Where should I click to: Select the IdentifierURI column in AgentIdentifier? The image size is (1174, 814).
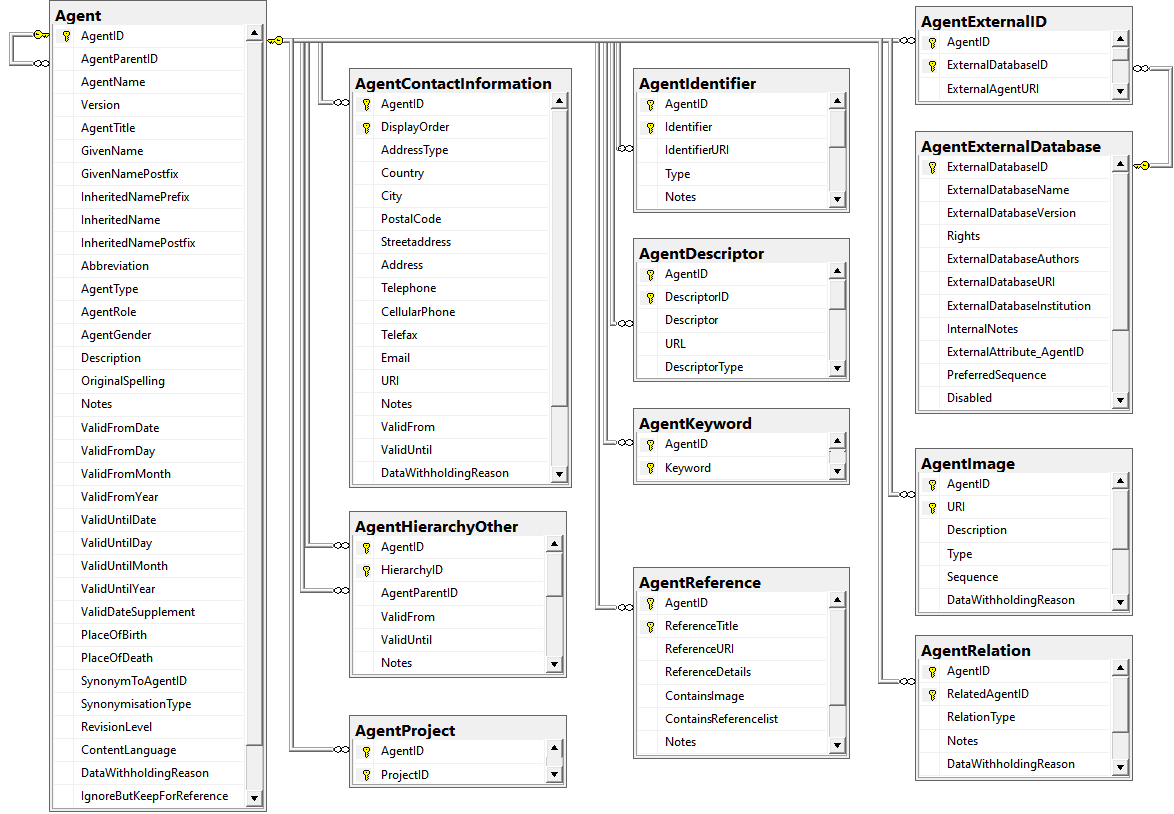732,150
